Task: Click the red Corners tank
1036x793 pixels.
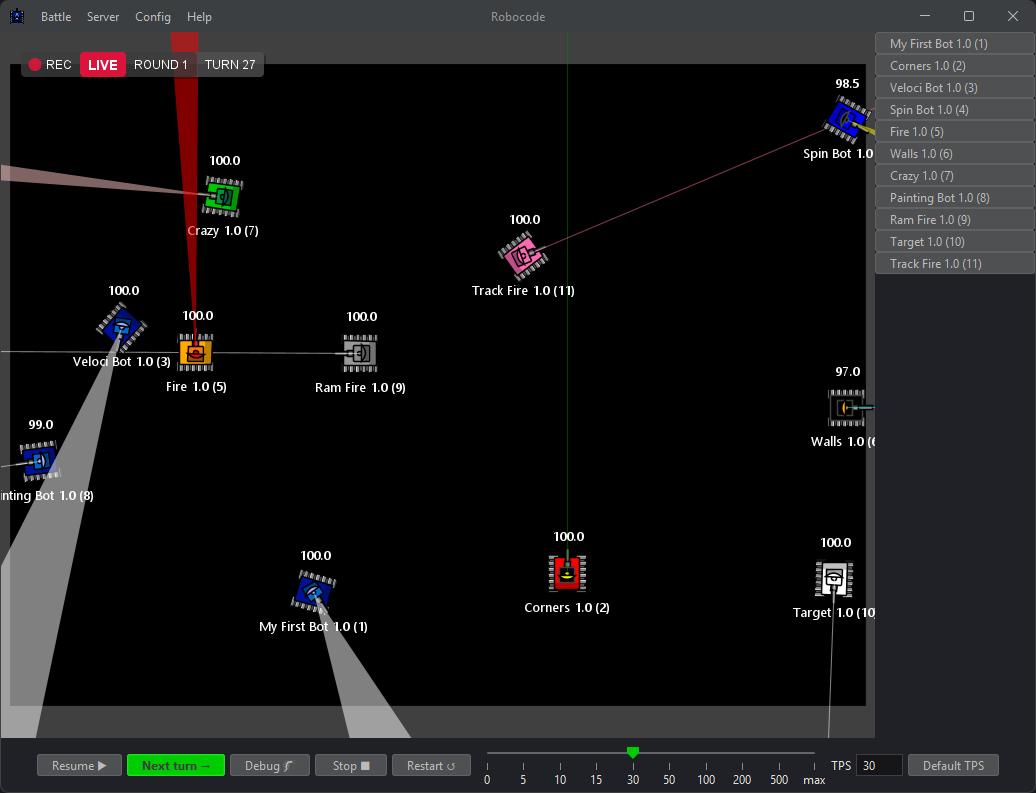Action: (567, 572)
